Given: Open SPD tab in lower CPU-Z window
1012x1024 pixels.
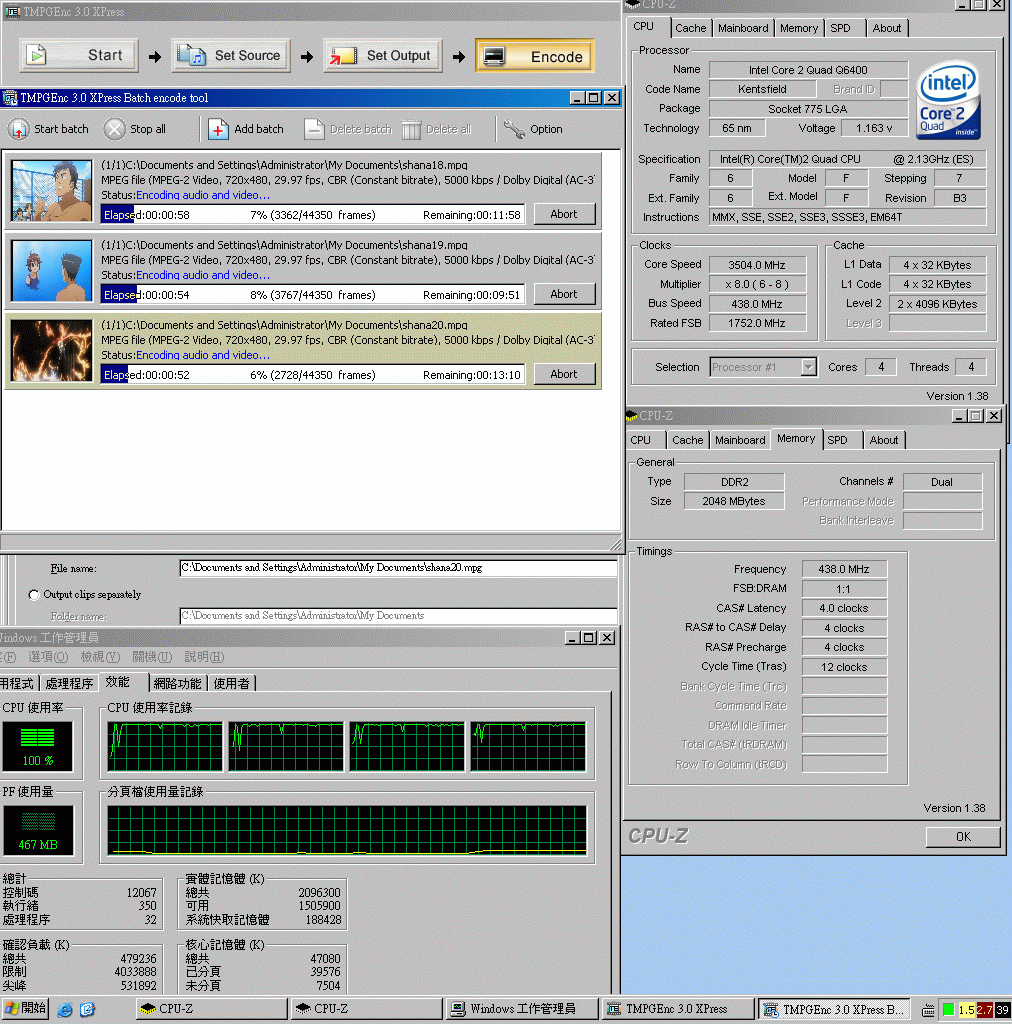Looking at the screenshot, I should 837,440.
